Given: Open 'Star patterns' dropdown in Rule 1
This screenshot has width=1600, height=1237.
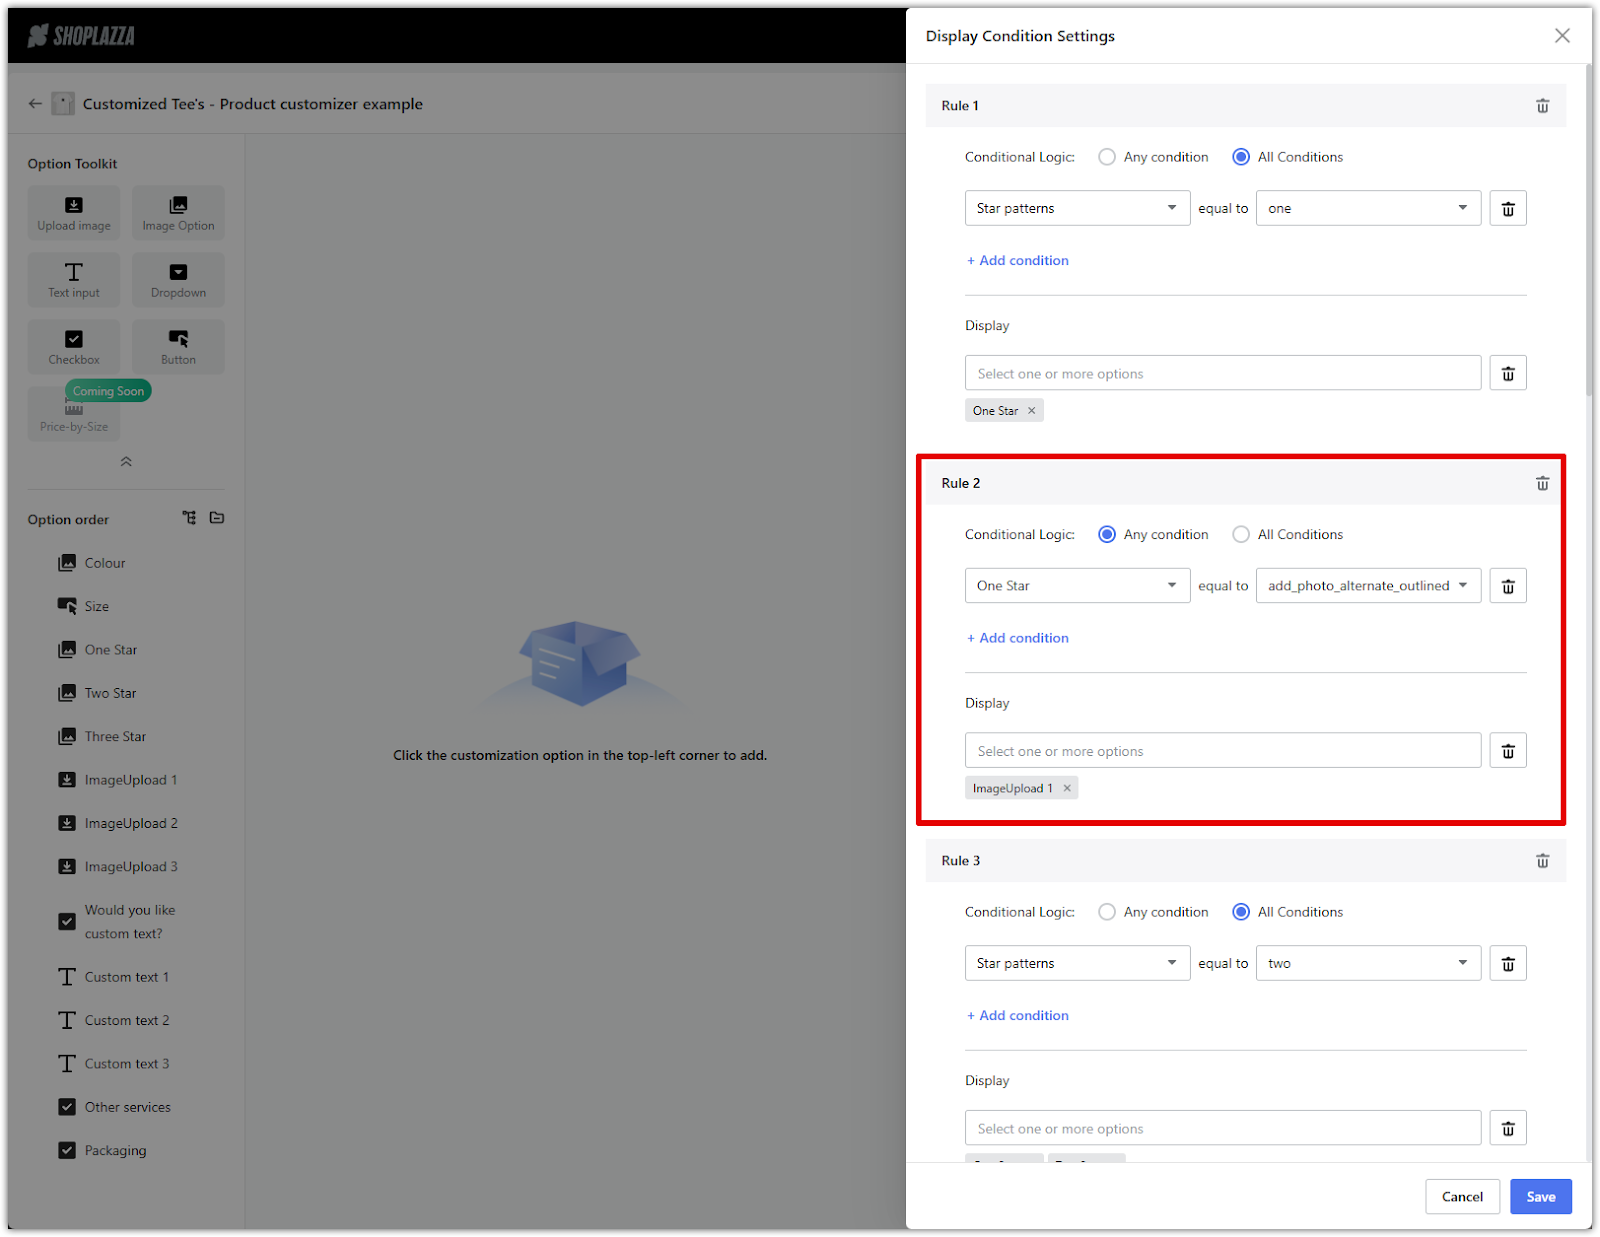Looking at the screenshot, I should click(x=1077, y=208).
